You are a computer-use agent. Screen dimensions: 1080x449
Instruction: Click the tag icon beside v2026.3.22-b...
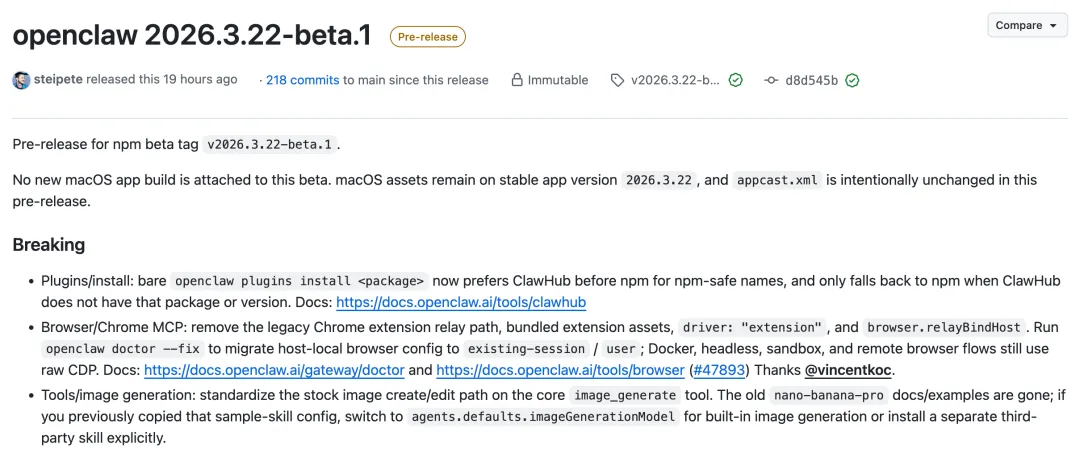tap(617, 80)
